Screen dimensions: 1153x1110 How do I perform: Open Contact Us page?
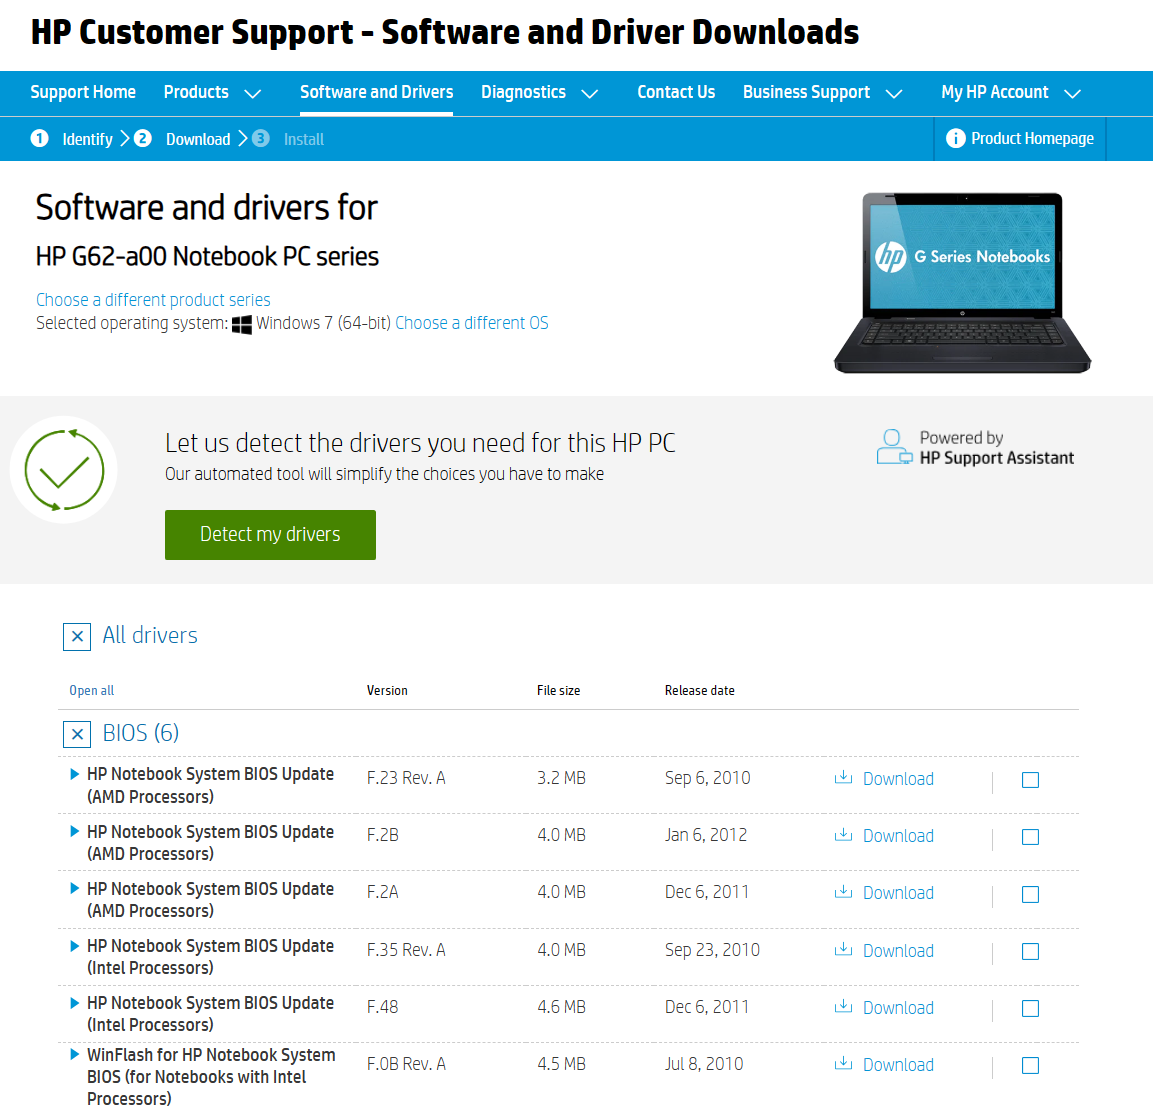click(676, 93)
